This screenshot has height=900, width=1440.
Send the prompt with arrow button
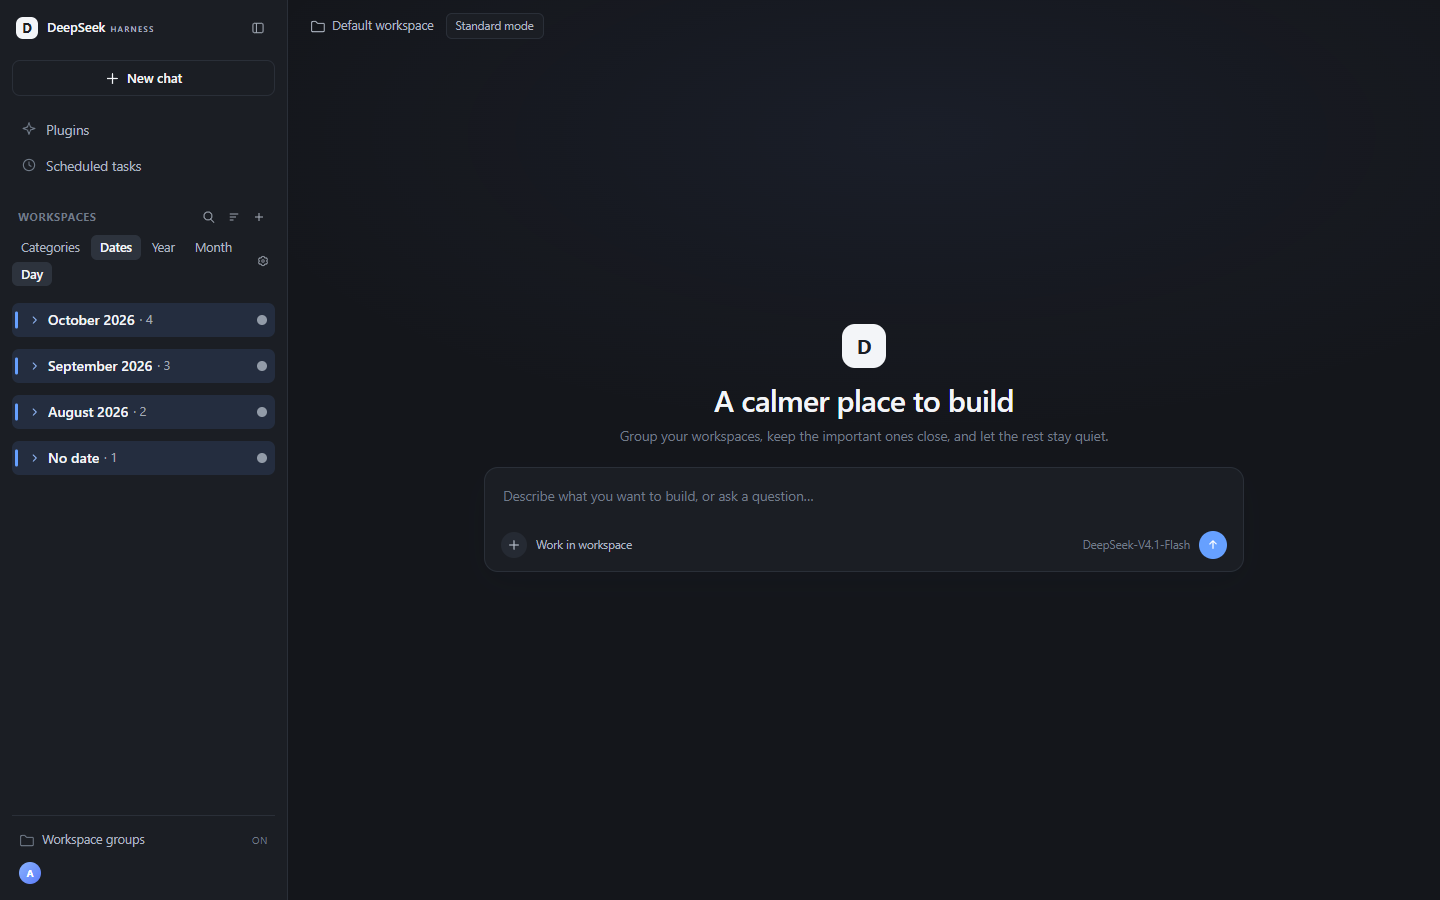click(x=1213, y=545)
